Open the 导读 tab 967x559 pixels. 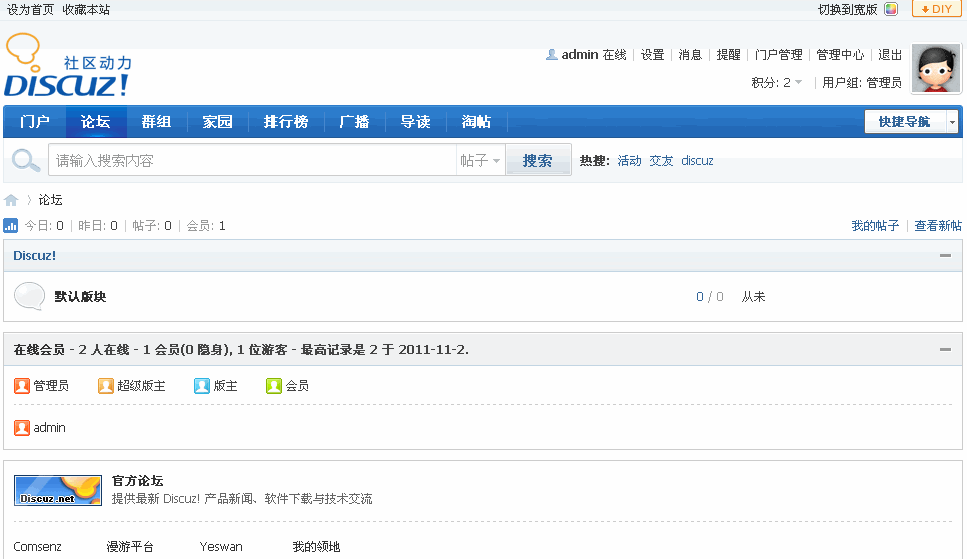click(x=416, y=122)
